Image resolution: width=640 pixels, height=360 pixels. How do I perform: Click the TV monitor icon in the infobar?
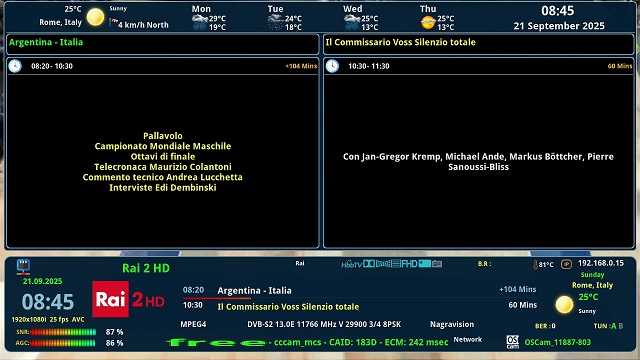tap(23, 267)
